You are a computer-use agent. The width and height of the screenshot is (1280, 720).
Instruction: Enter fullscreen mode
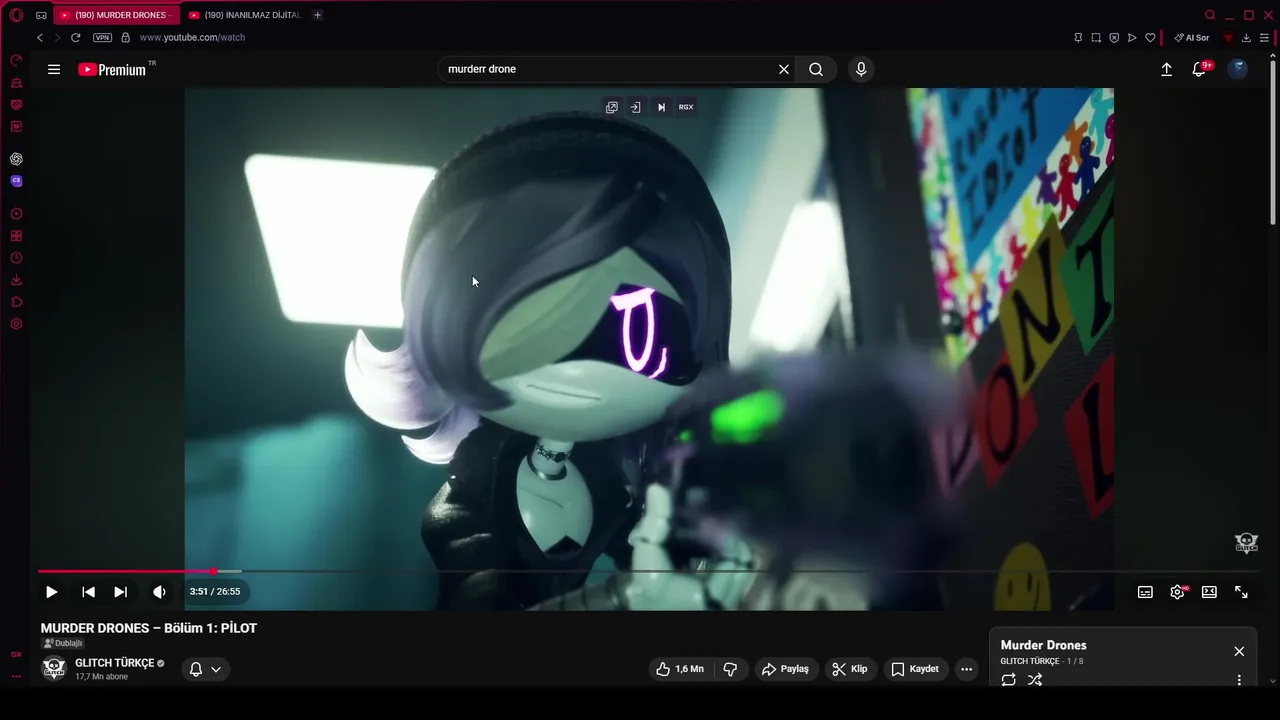tap(1241, 592)
